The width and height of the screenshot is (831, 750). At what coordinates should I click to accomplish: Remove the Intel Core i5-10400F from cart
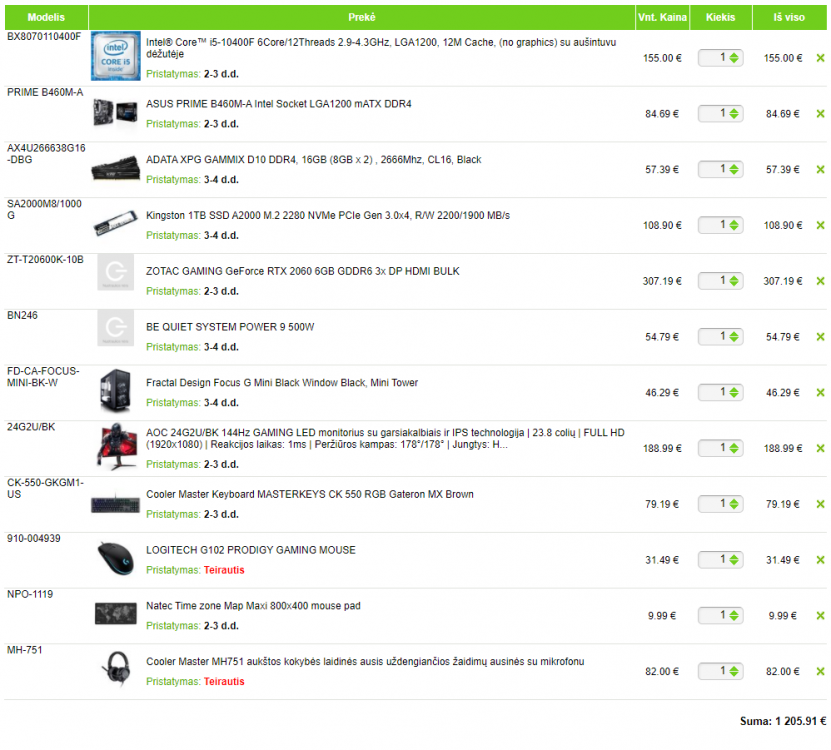[820, 58]
